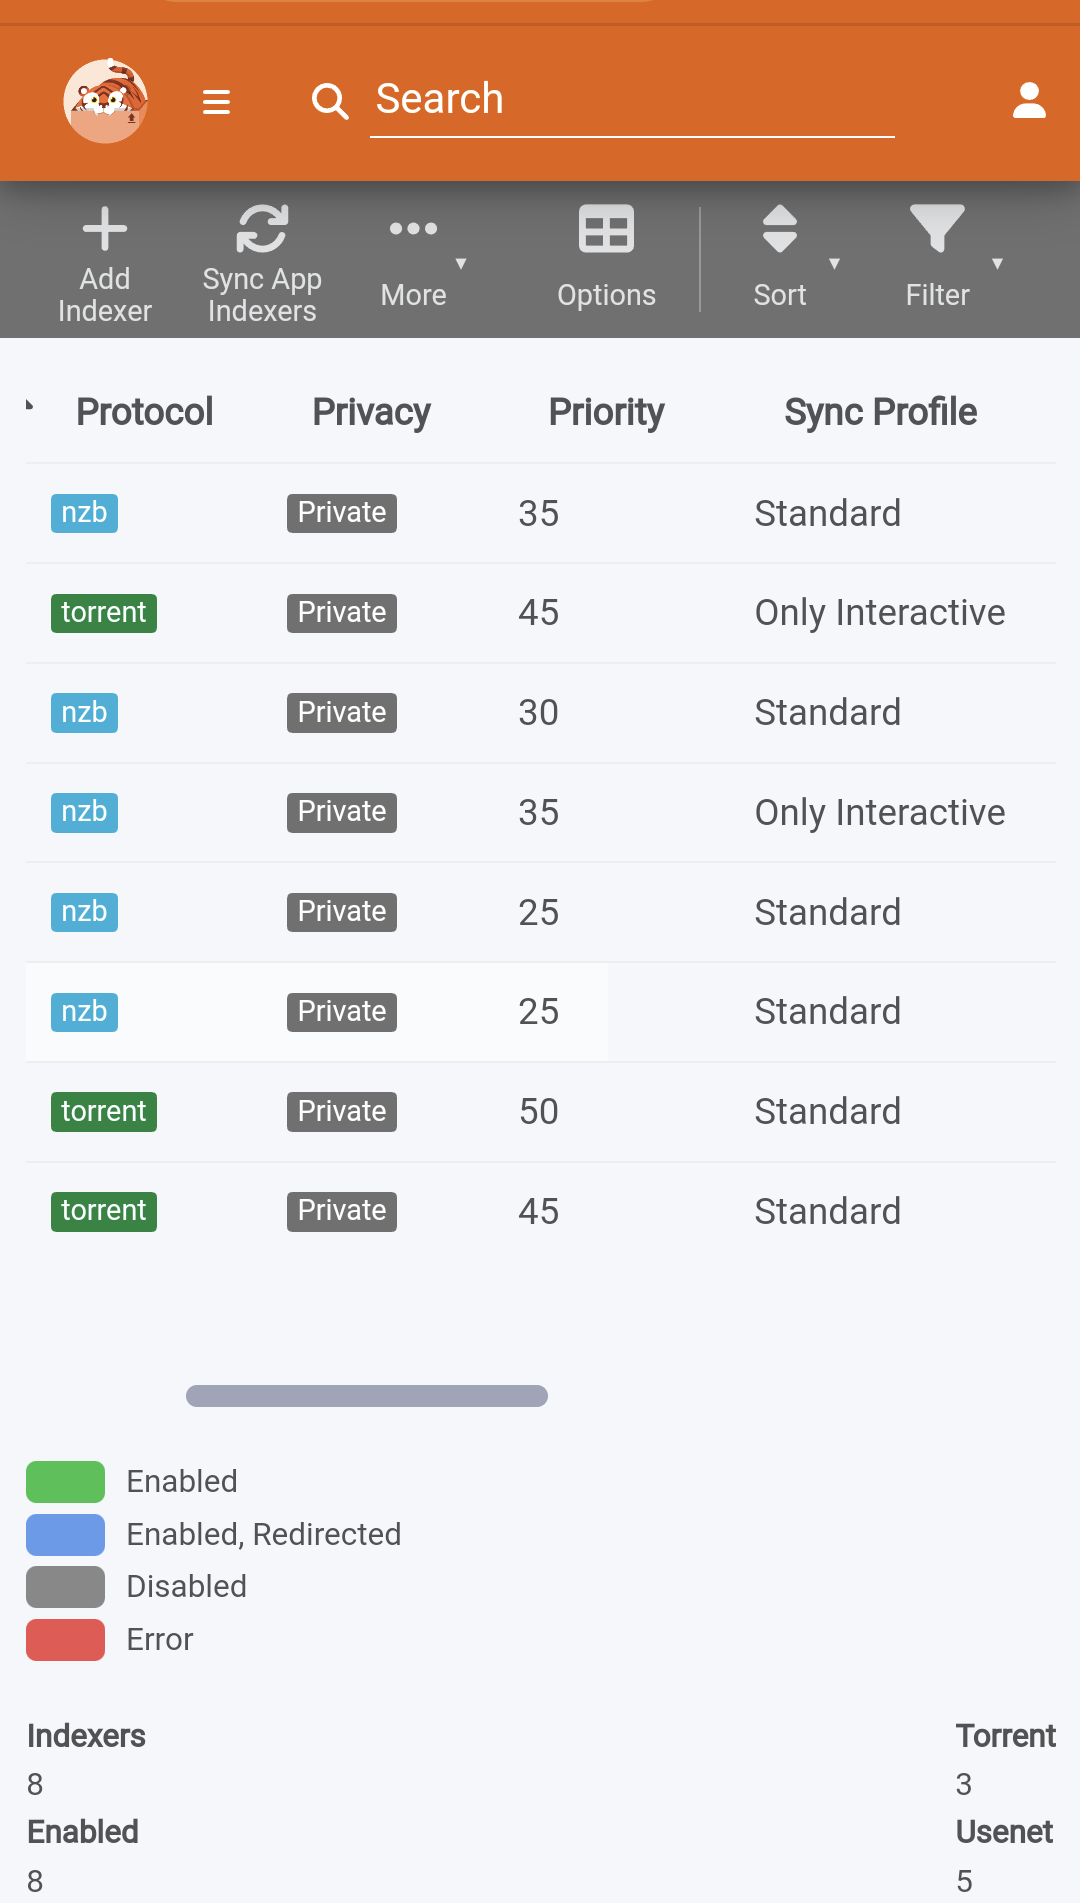Click the Private privacy badge
The image size is (1080, 1903).
pyautogui.click(x=341, y=512)
